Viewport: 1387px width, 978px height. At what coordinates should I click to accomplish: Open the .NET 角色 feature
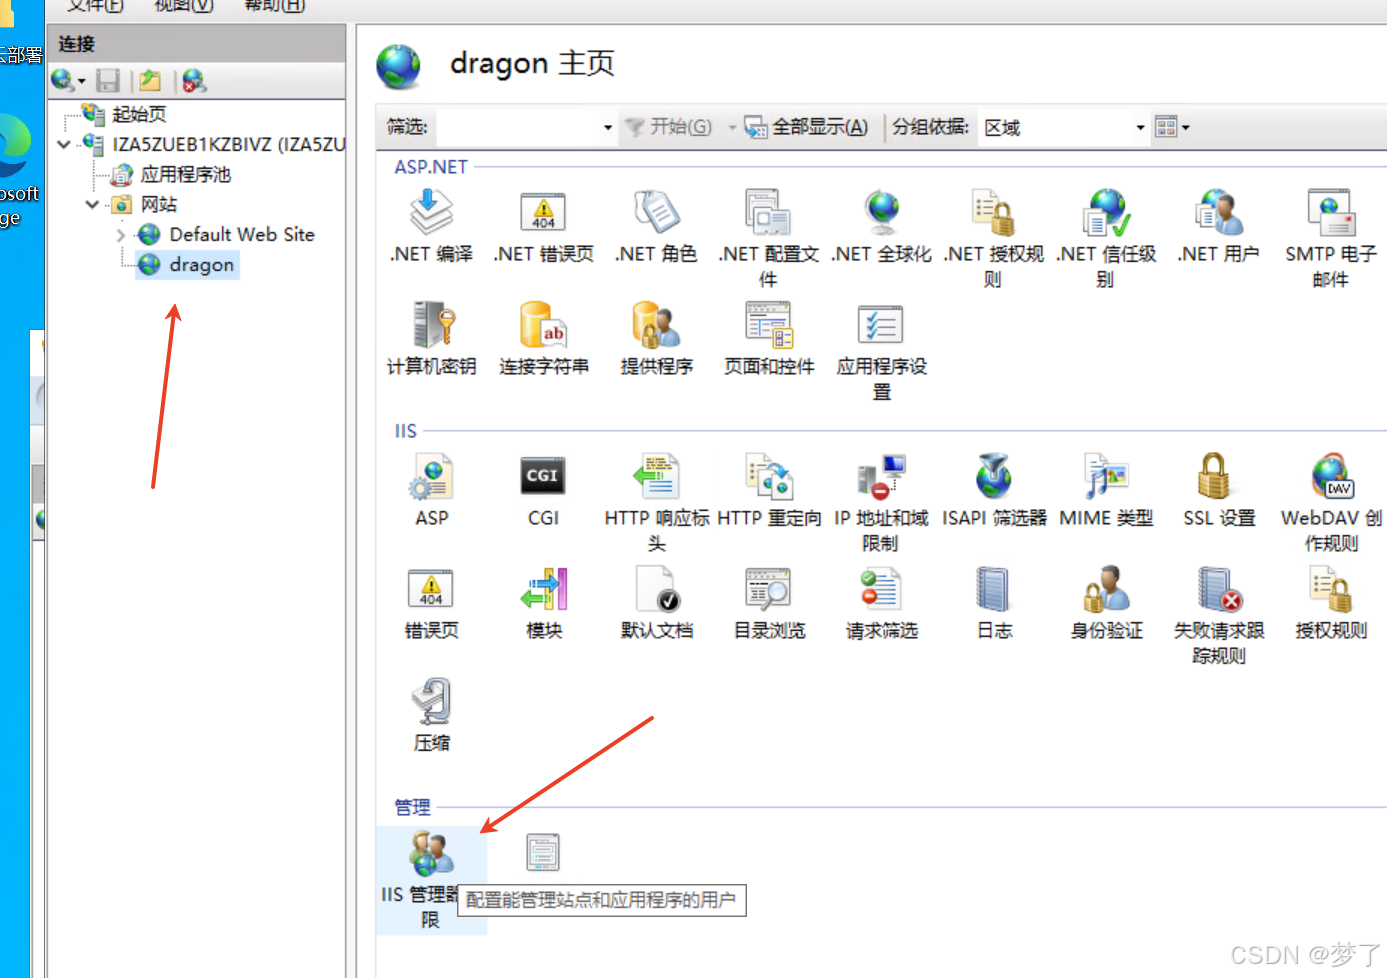tap(656, 227)
